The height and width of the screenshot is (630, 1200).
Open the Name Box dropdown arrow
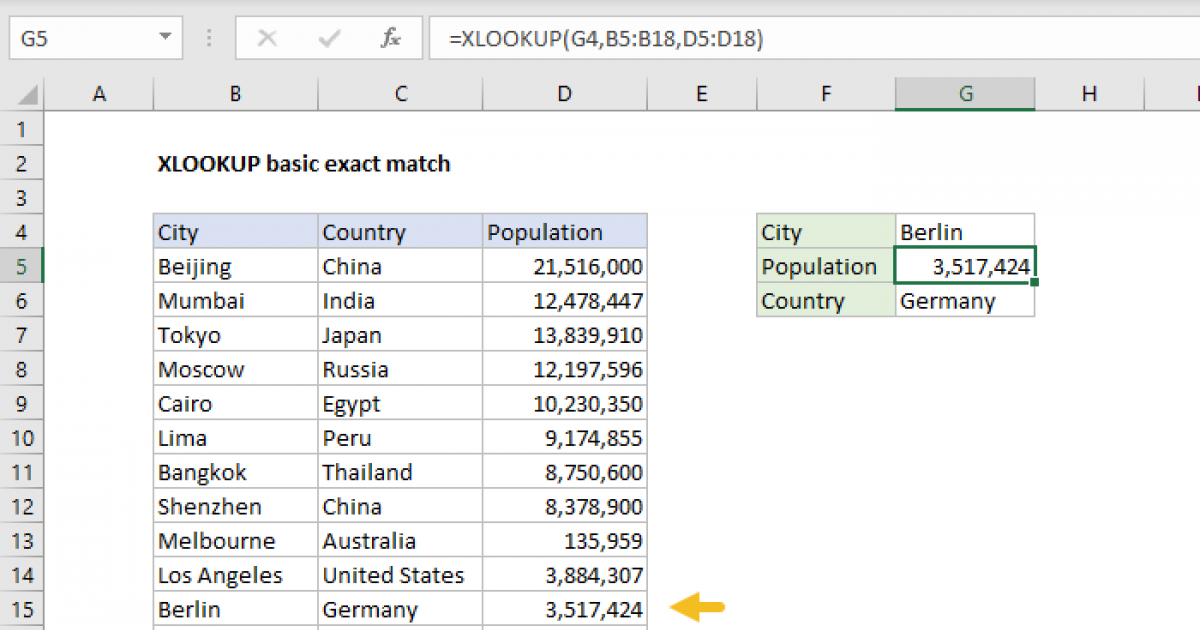coord(164,39)
